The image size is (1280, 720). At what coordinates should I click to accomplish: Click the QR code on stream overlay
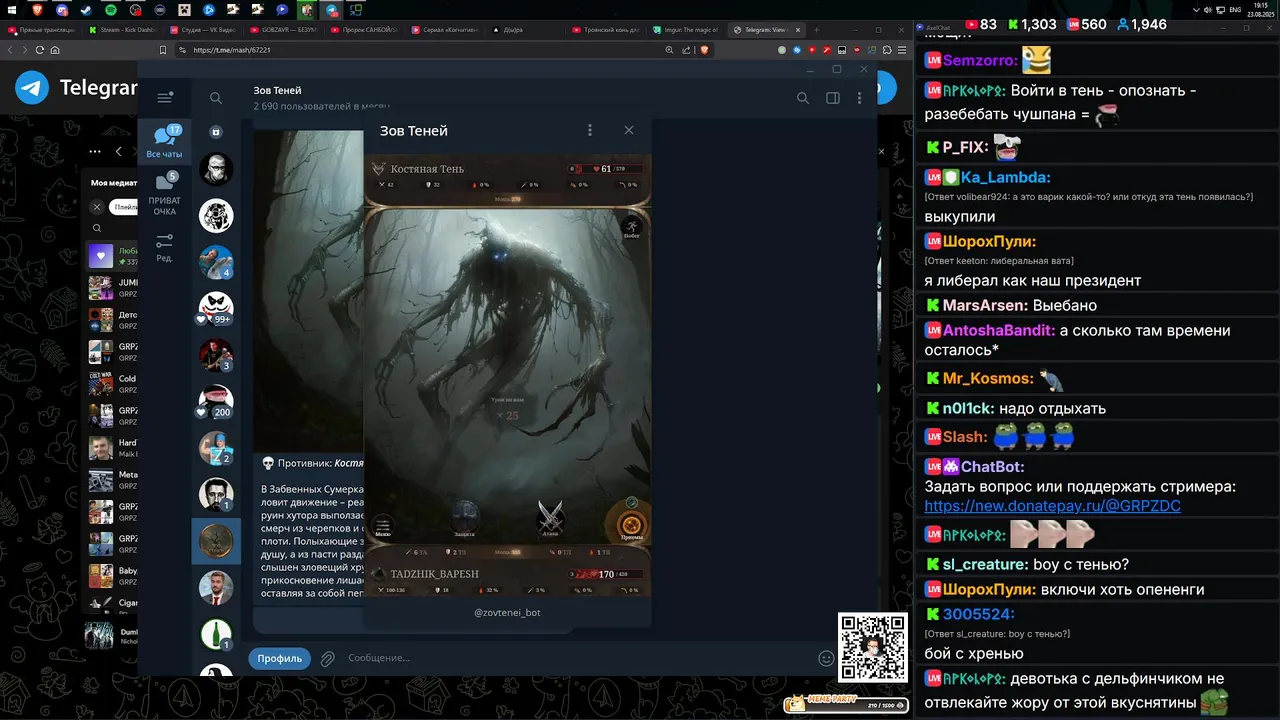[873, 647]
